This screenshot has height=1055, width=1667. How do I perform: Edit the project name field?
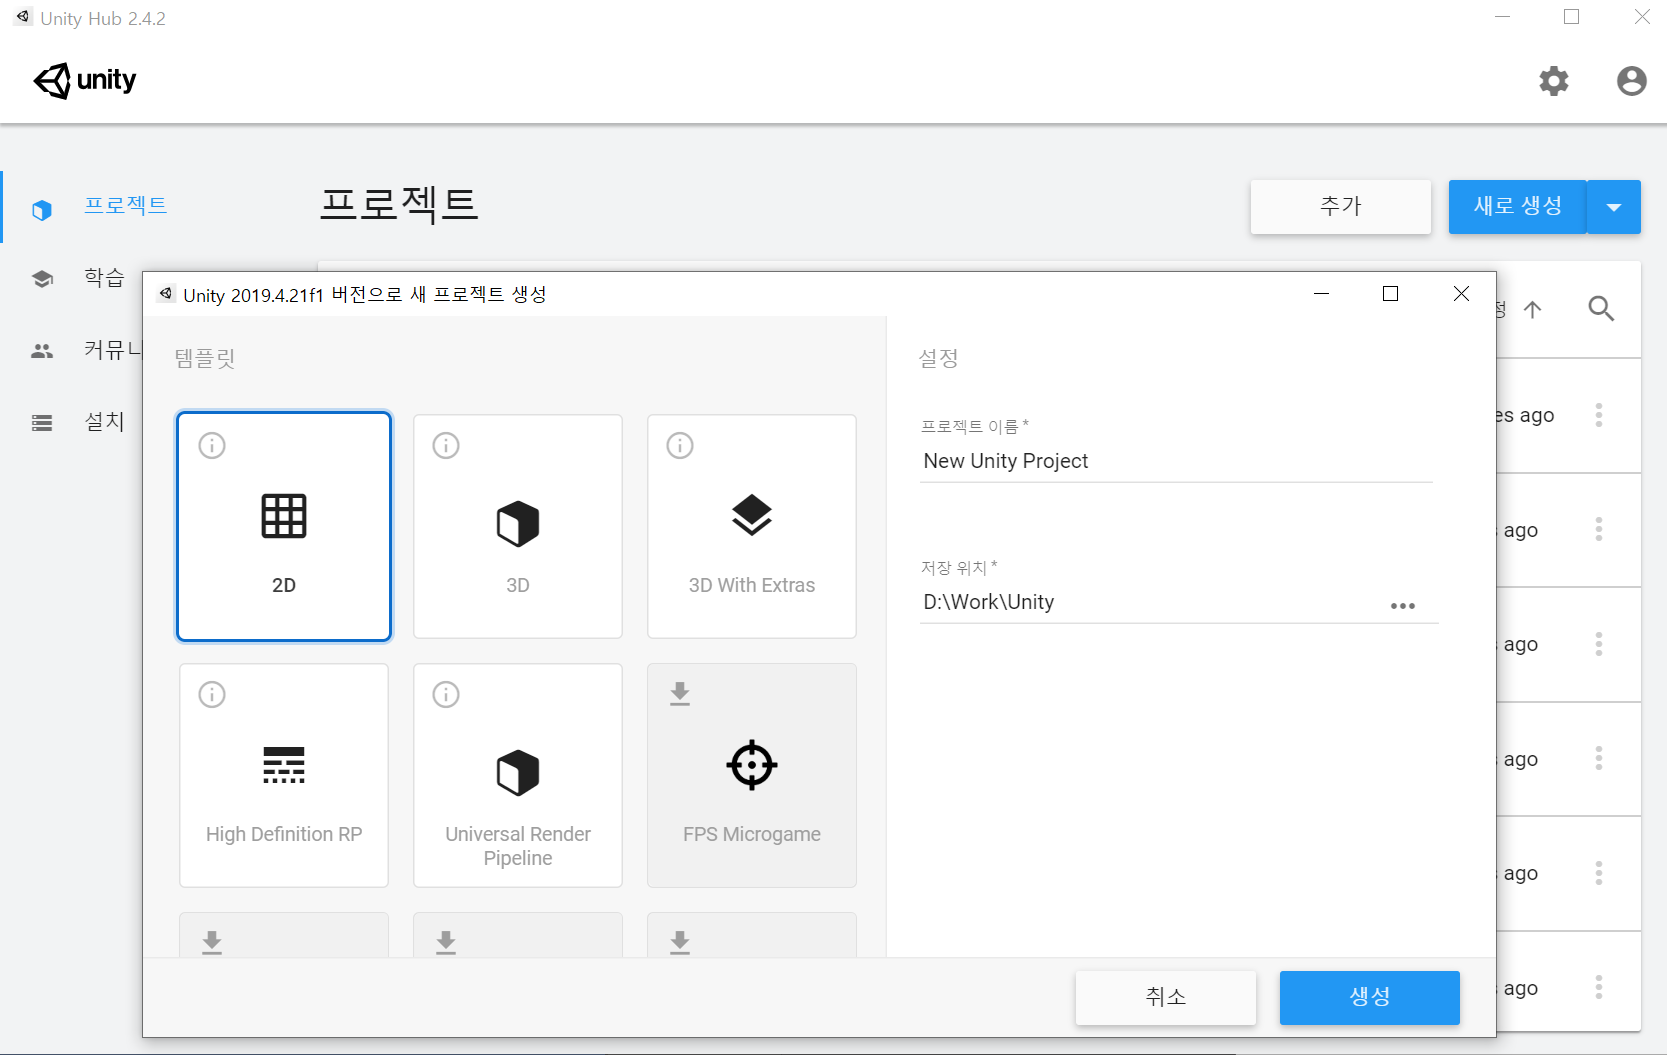1176,461
